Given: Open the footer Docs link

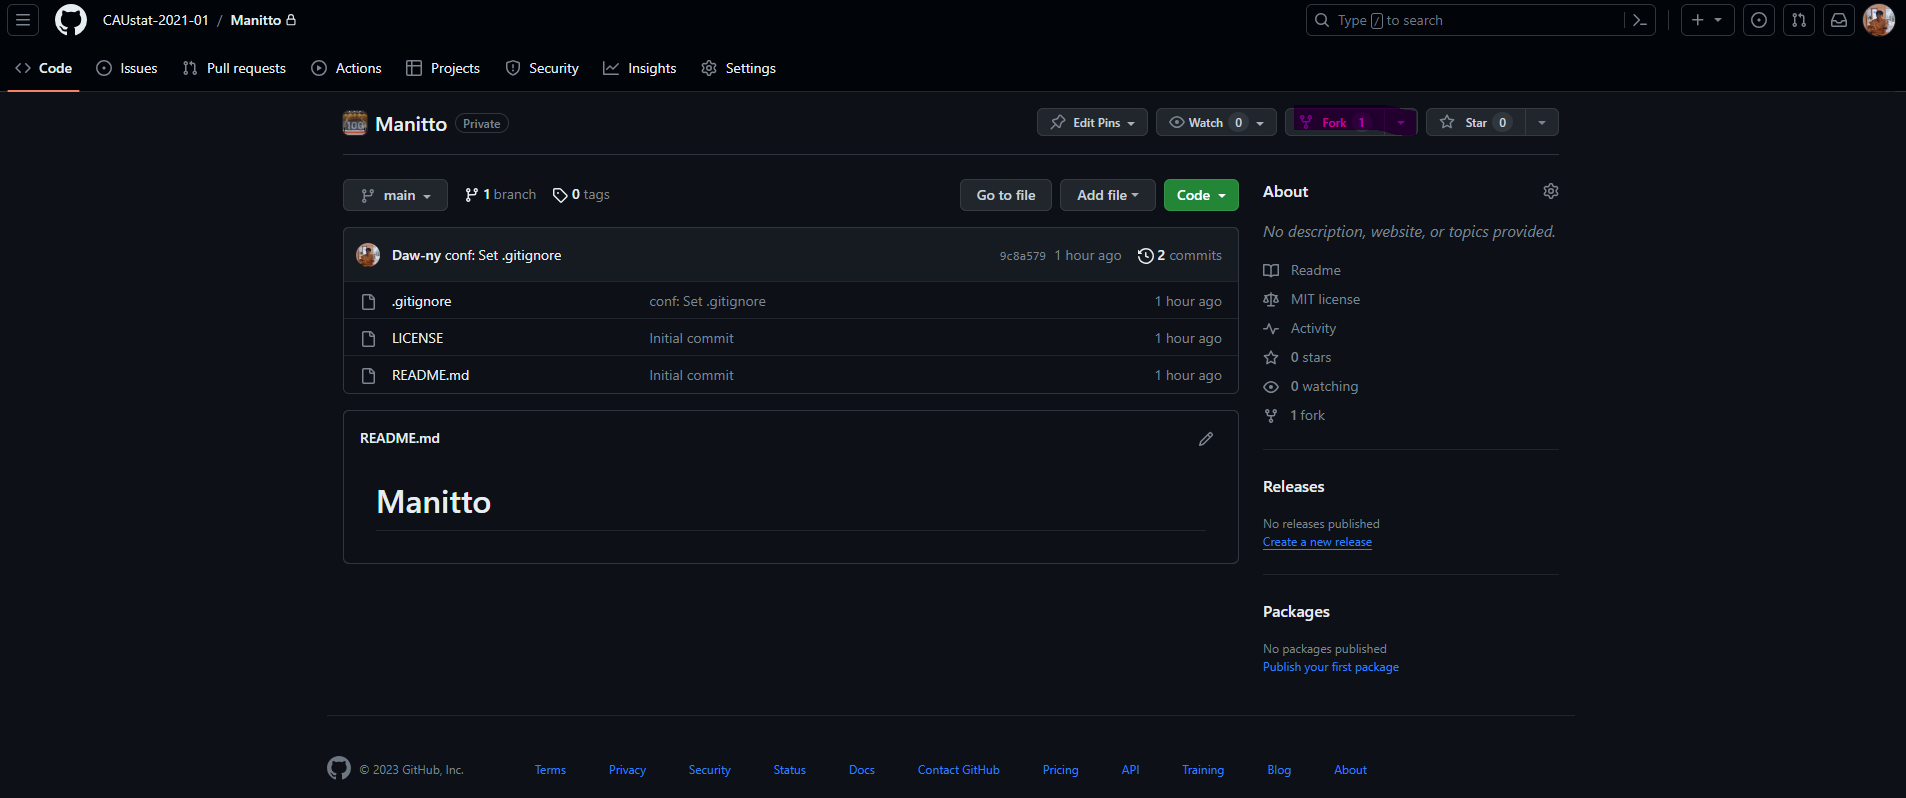Looking at the screenshot, I should [862, 770].
